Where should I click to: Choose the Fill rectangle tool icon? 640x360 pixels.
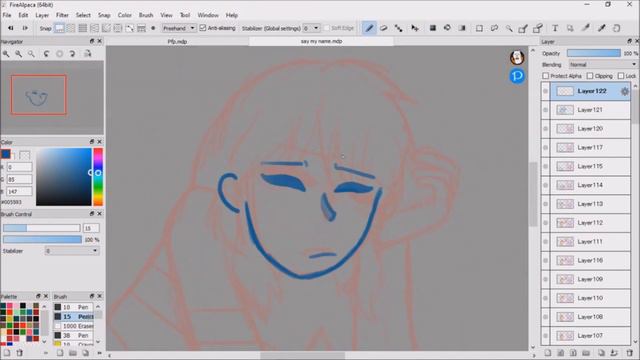(433, 28)
